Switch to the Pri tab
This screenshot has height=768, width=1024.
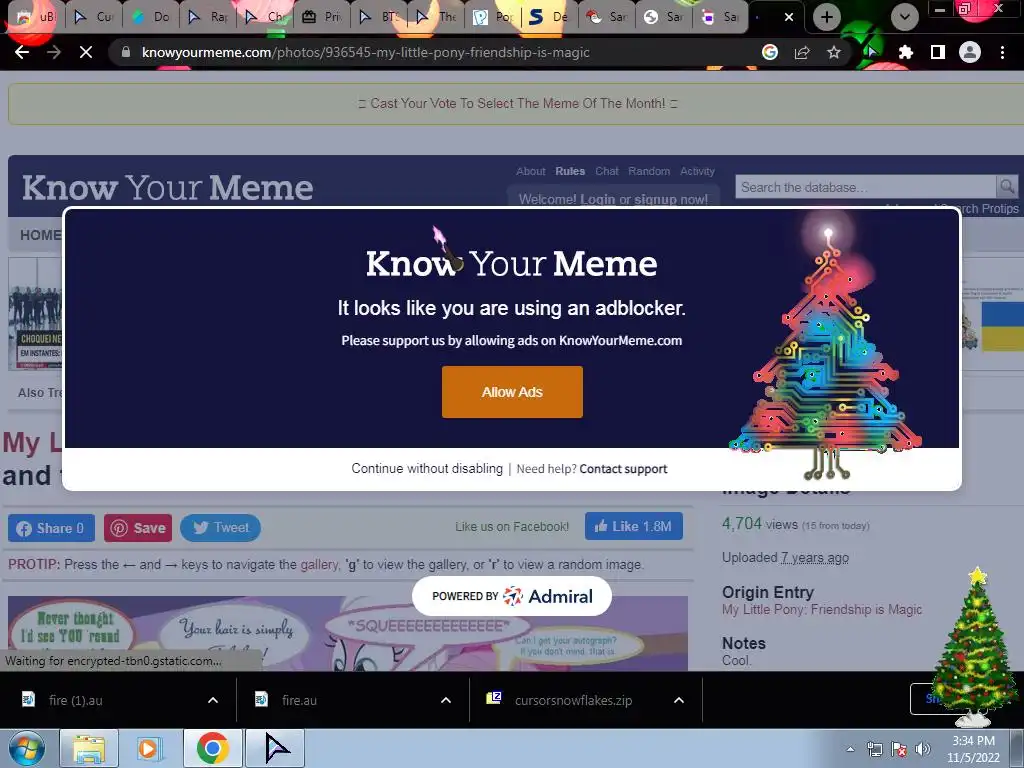pyautogui.click(x=321, y=17)
